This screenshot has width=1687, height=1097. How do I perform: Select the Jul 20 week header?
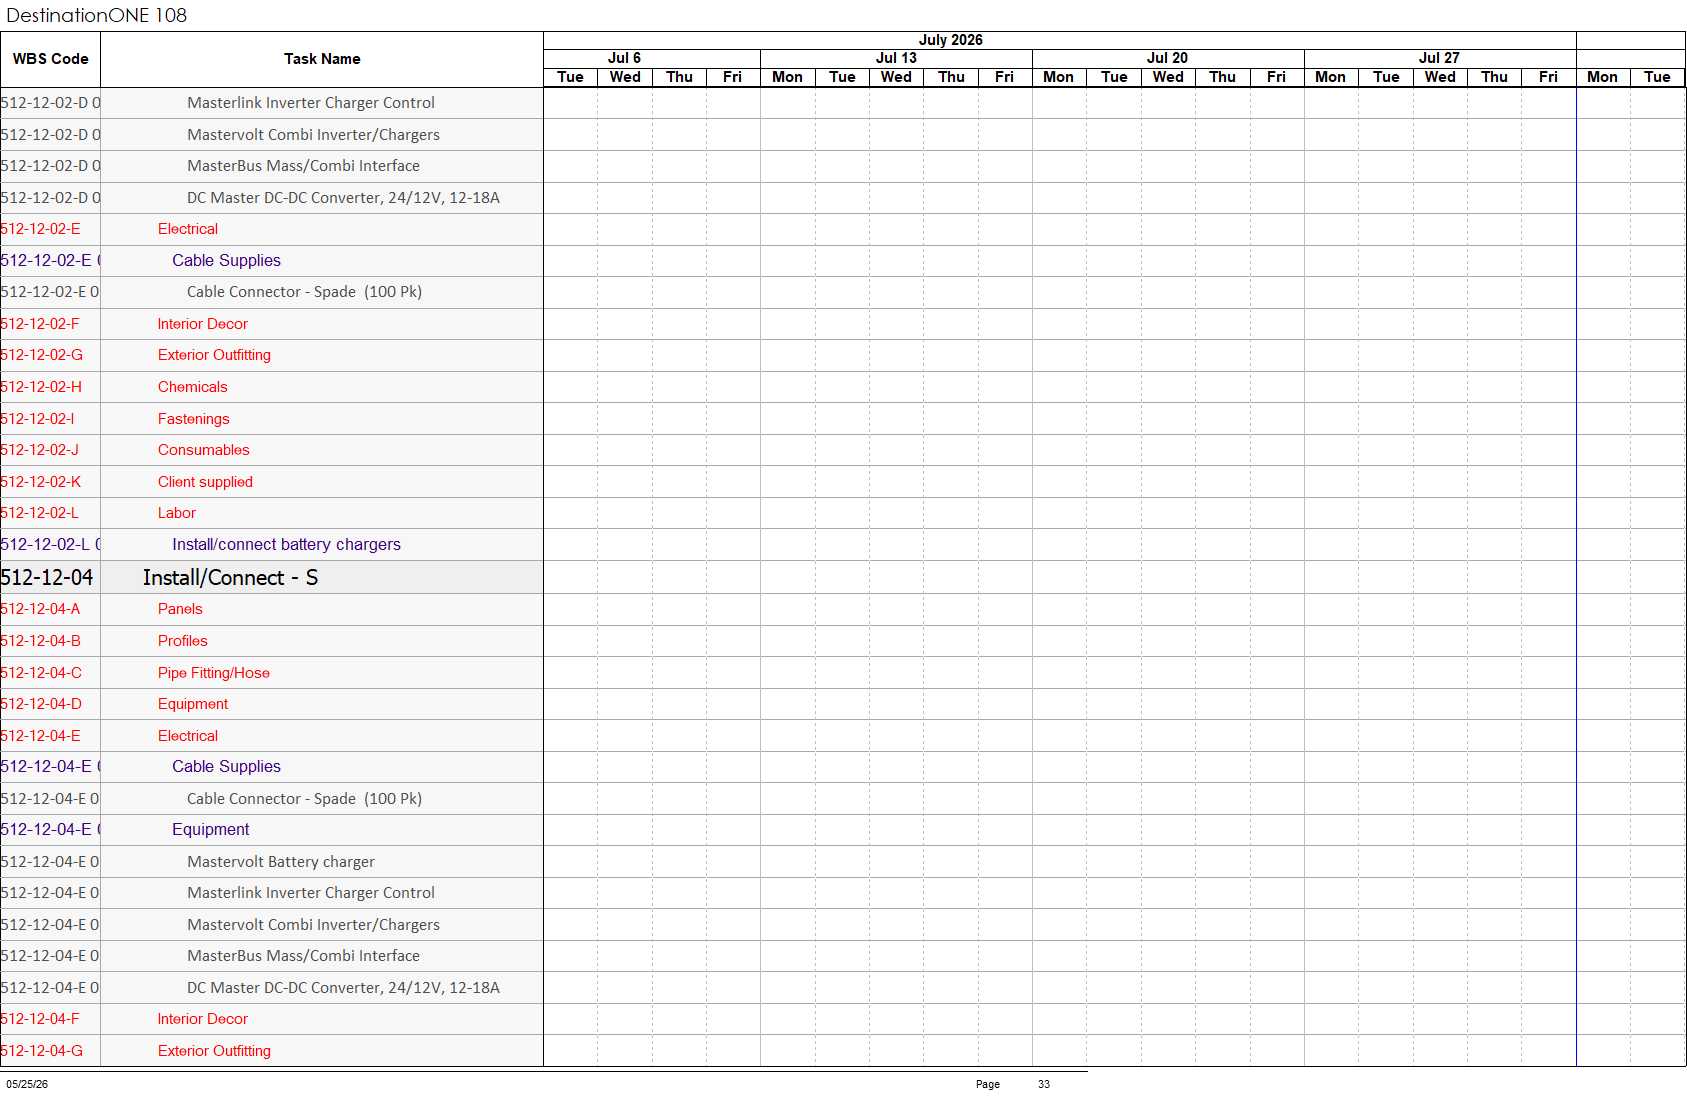click(x=1167, y=58)
